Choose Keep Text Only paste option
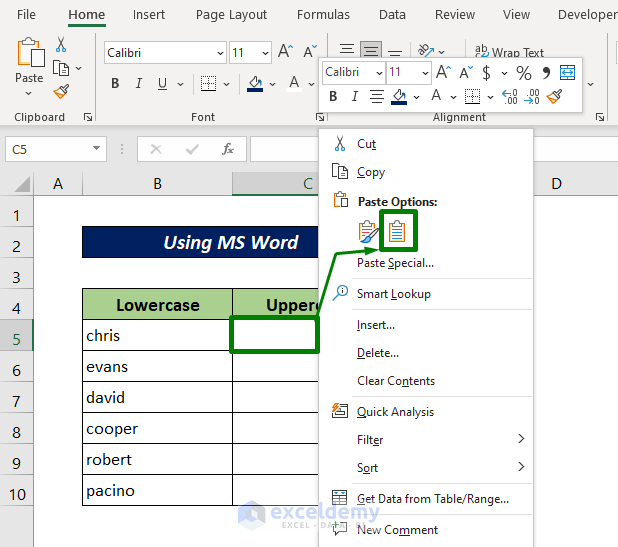The width and height of the screenshot is (618, 547). (397, 231)
